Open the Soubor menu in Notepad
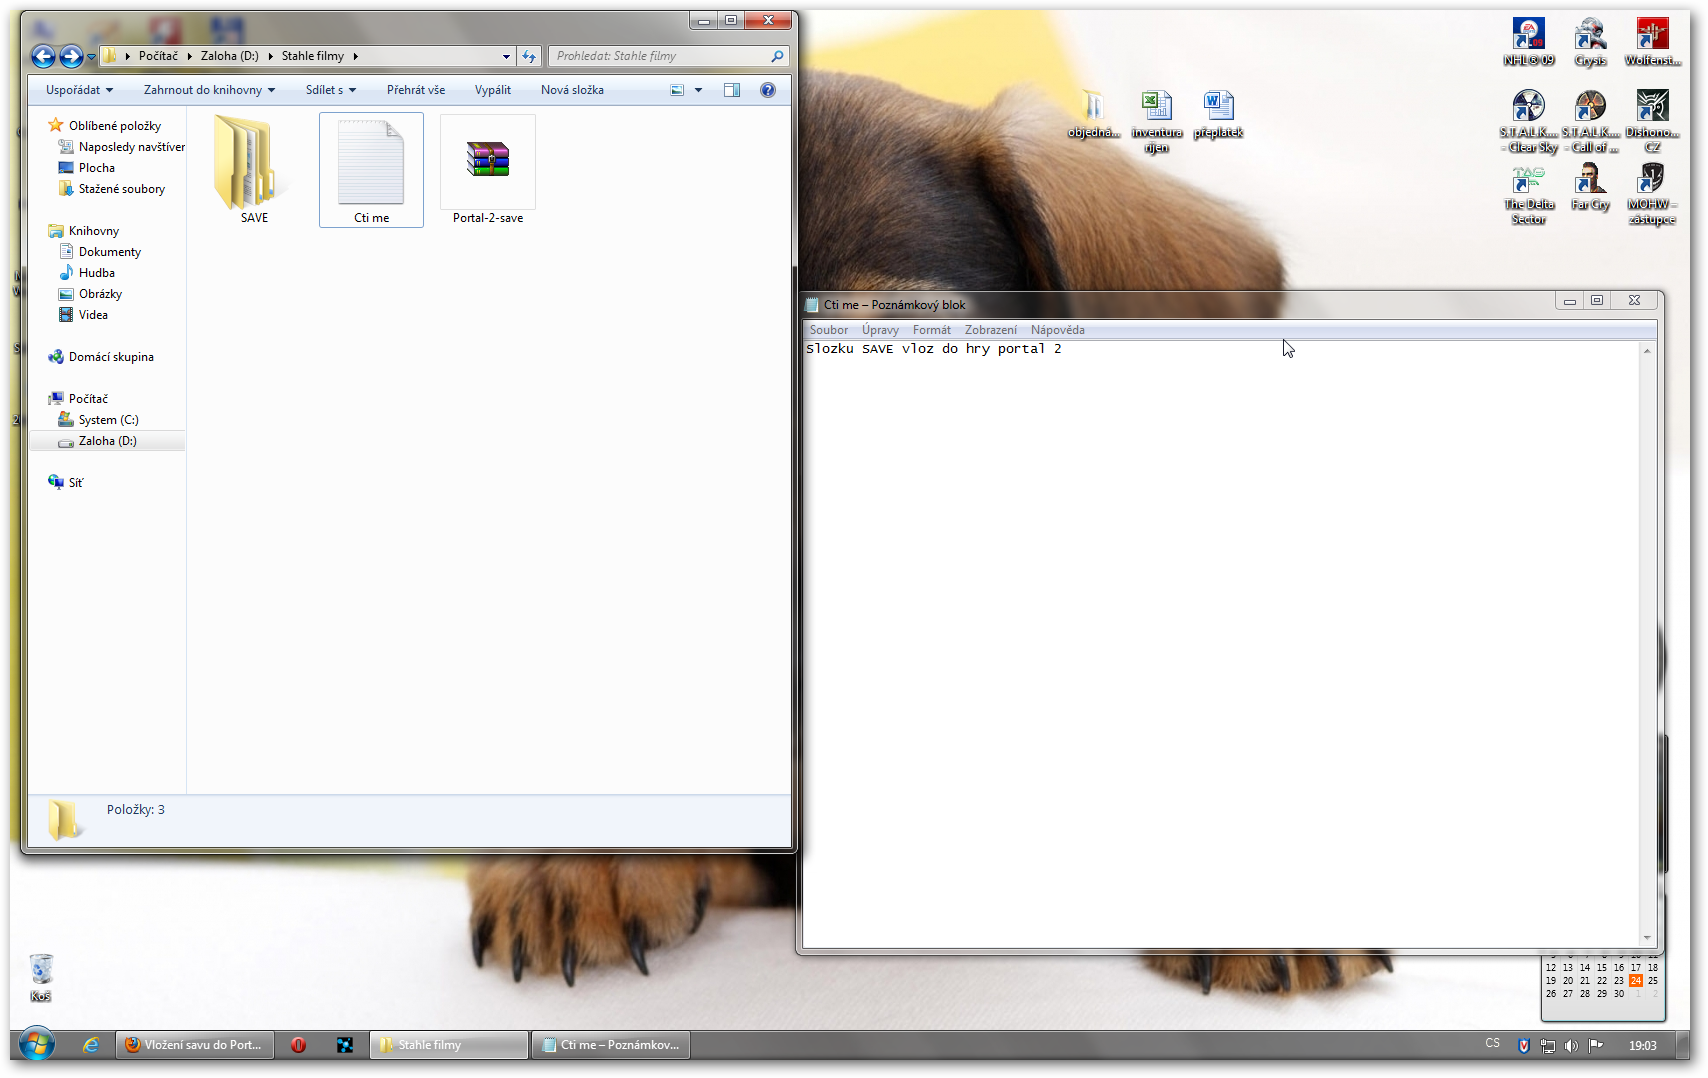 pos(828,330)
